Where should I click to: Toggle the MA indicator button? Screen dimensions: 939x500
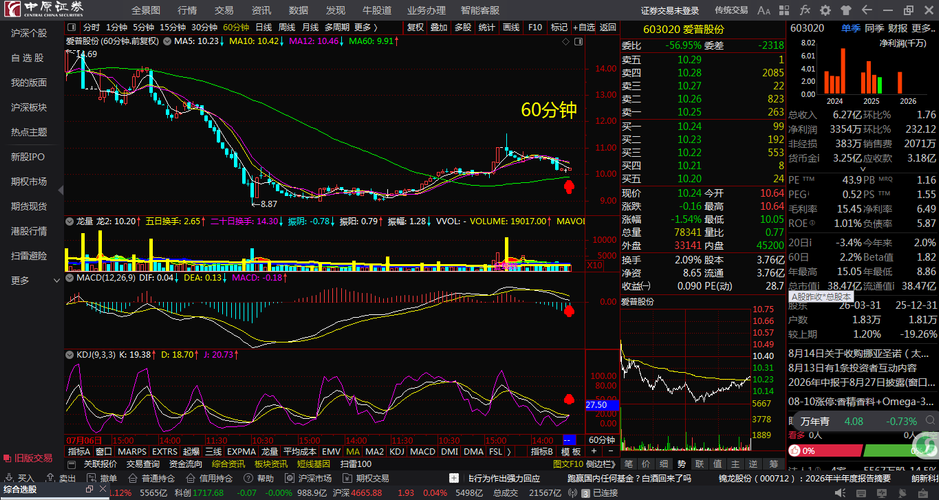click(353, 451)
